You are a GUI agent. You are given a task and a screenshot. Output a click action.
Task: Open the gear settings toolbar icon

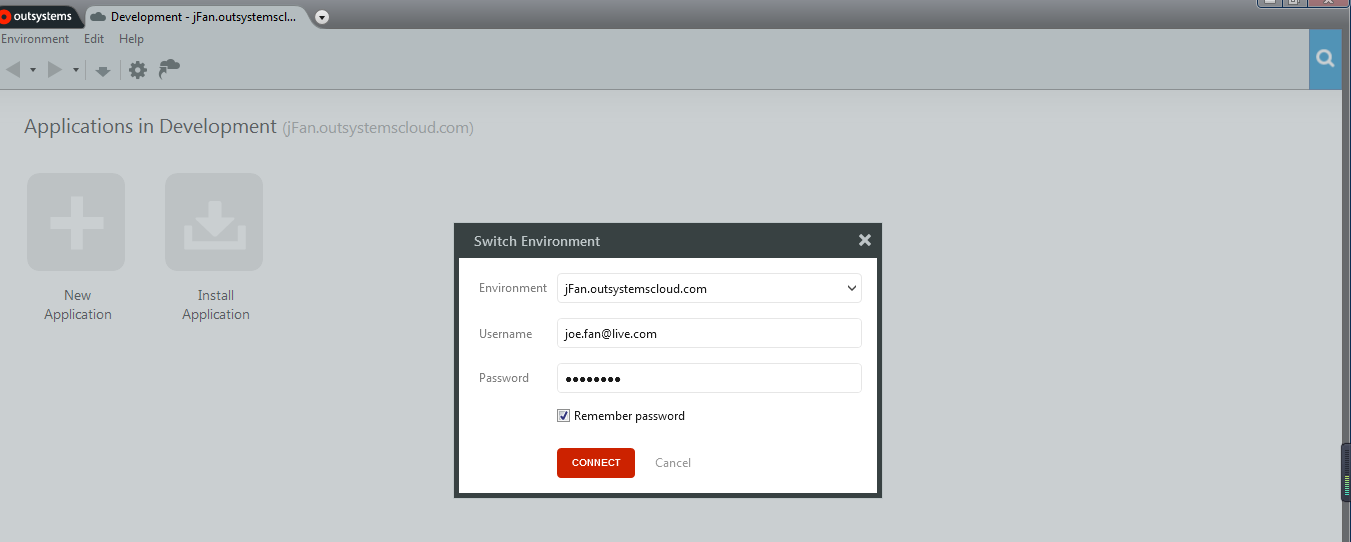click(x=138, y=70)
